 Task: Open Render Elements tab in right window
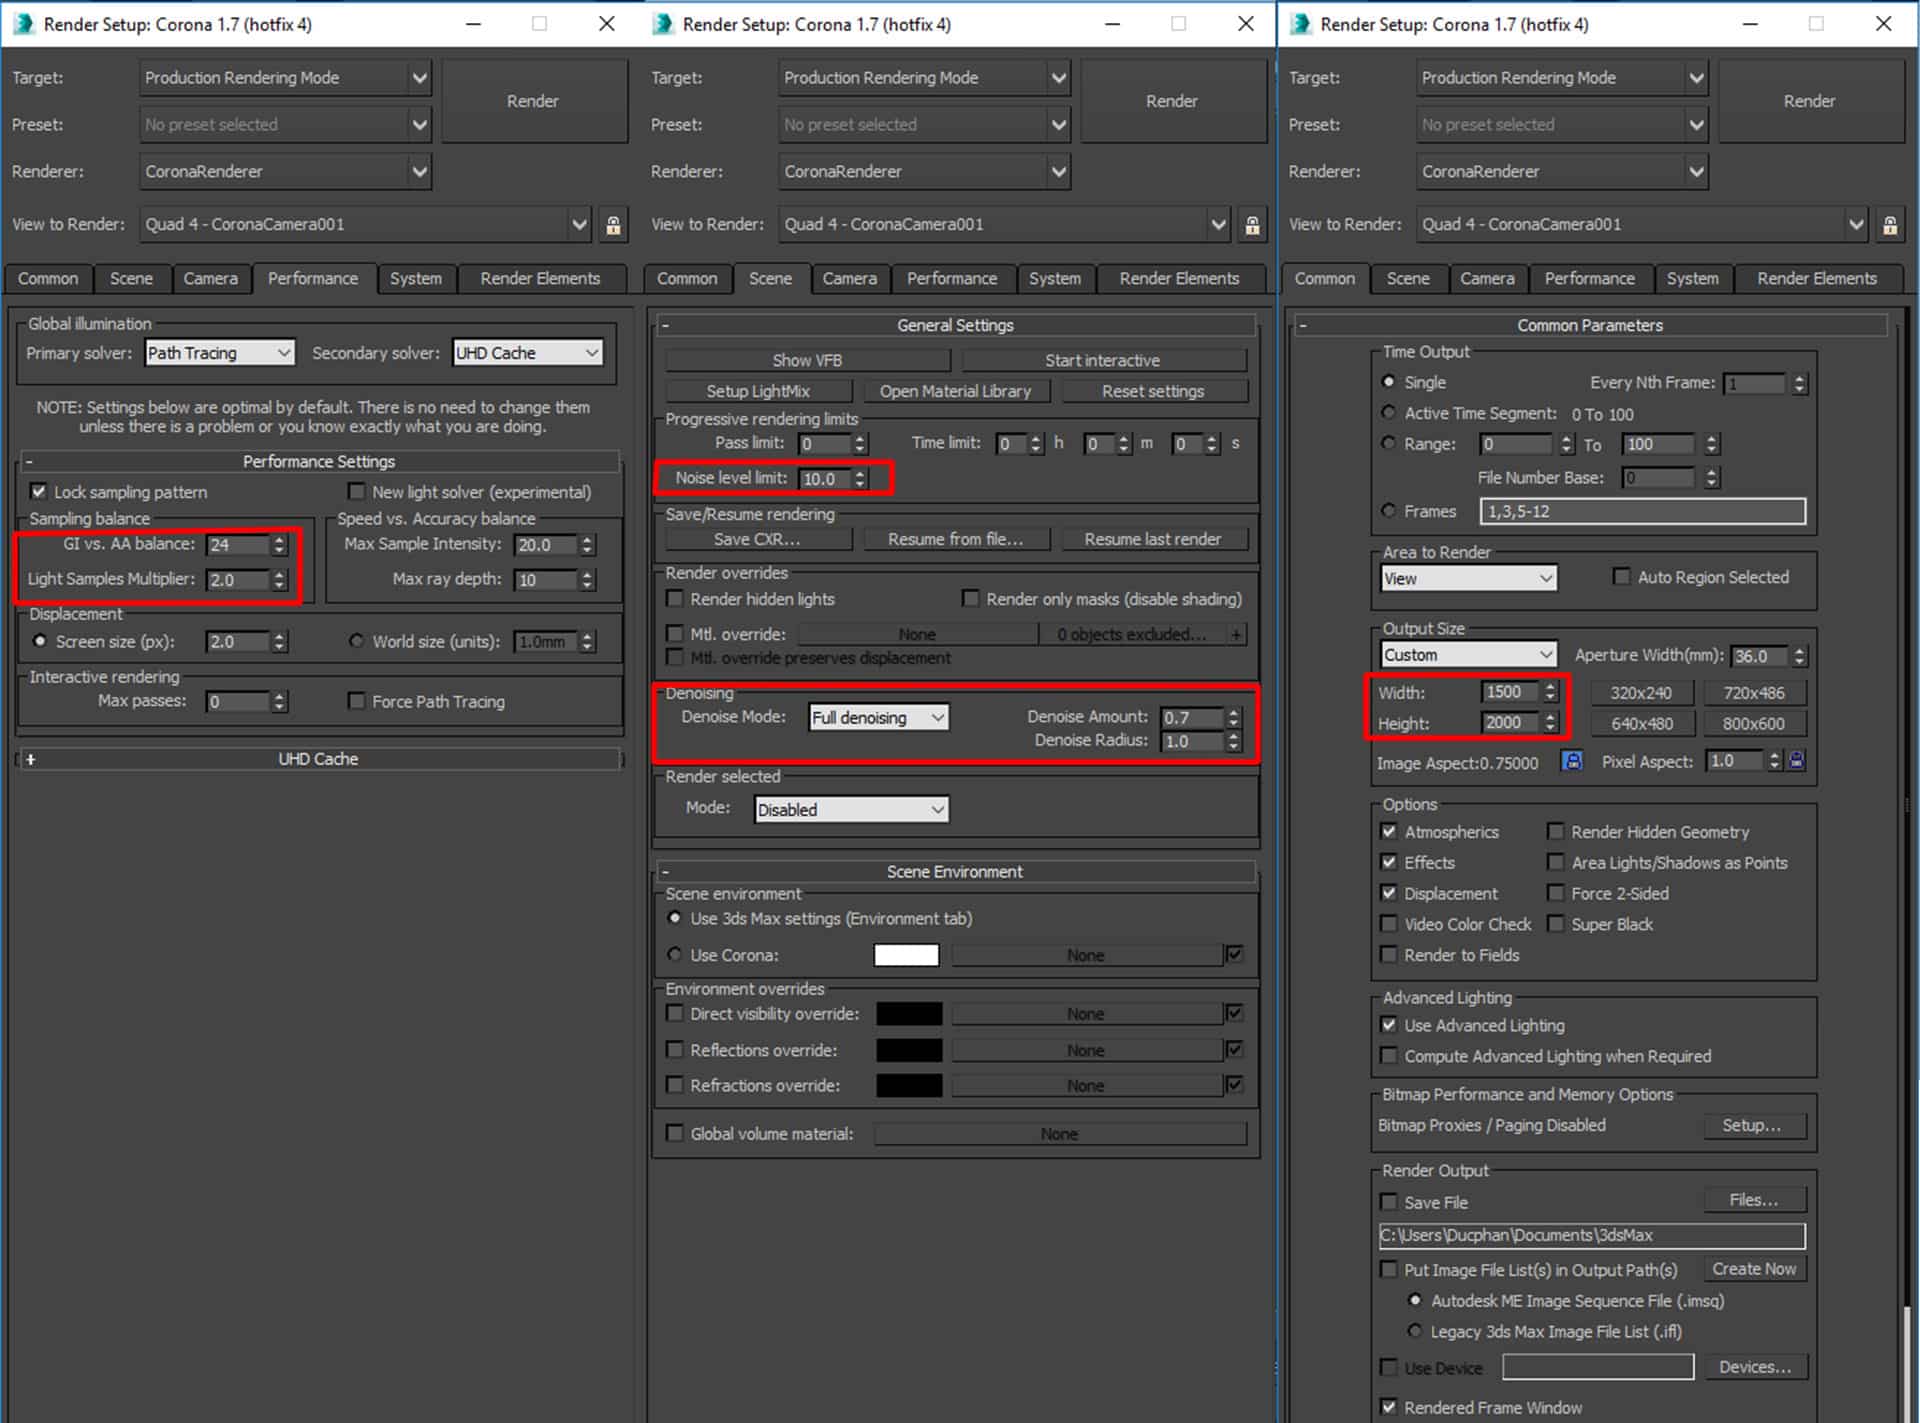[1817, 279]
